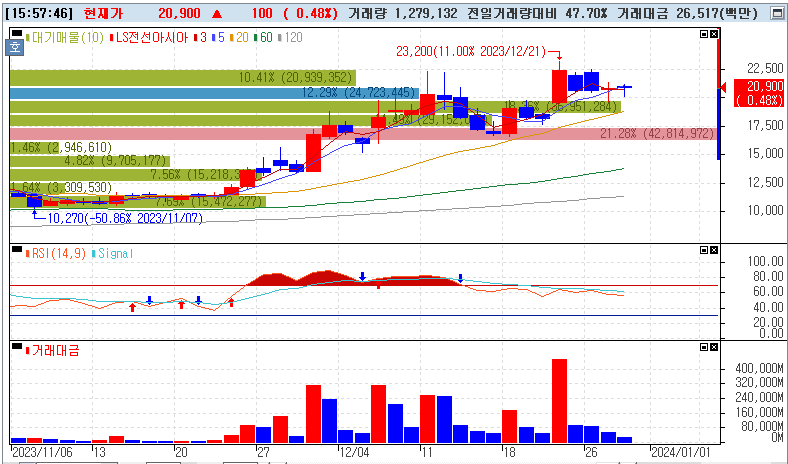Click 12,500 price axis label
This screenshot has height=464, width=788.
[x=765, y=182]
